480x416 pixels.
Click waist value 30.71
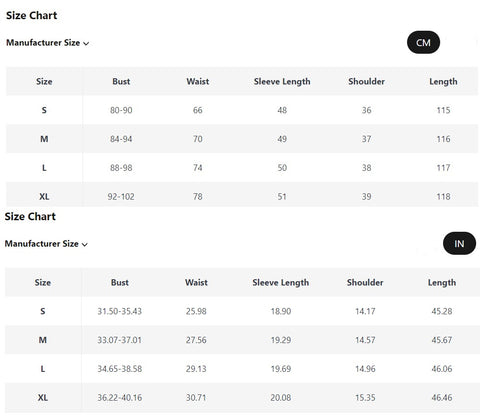pyautogui.click(x=196, y=398)
